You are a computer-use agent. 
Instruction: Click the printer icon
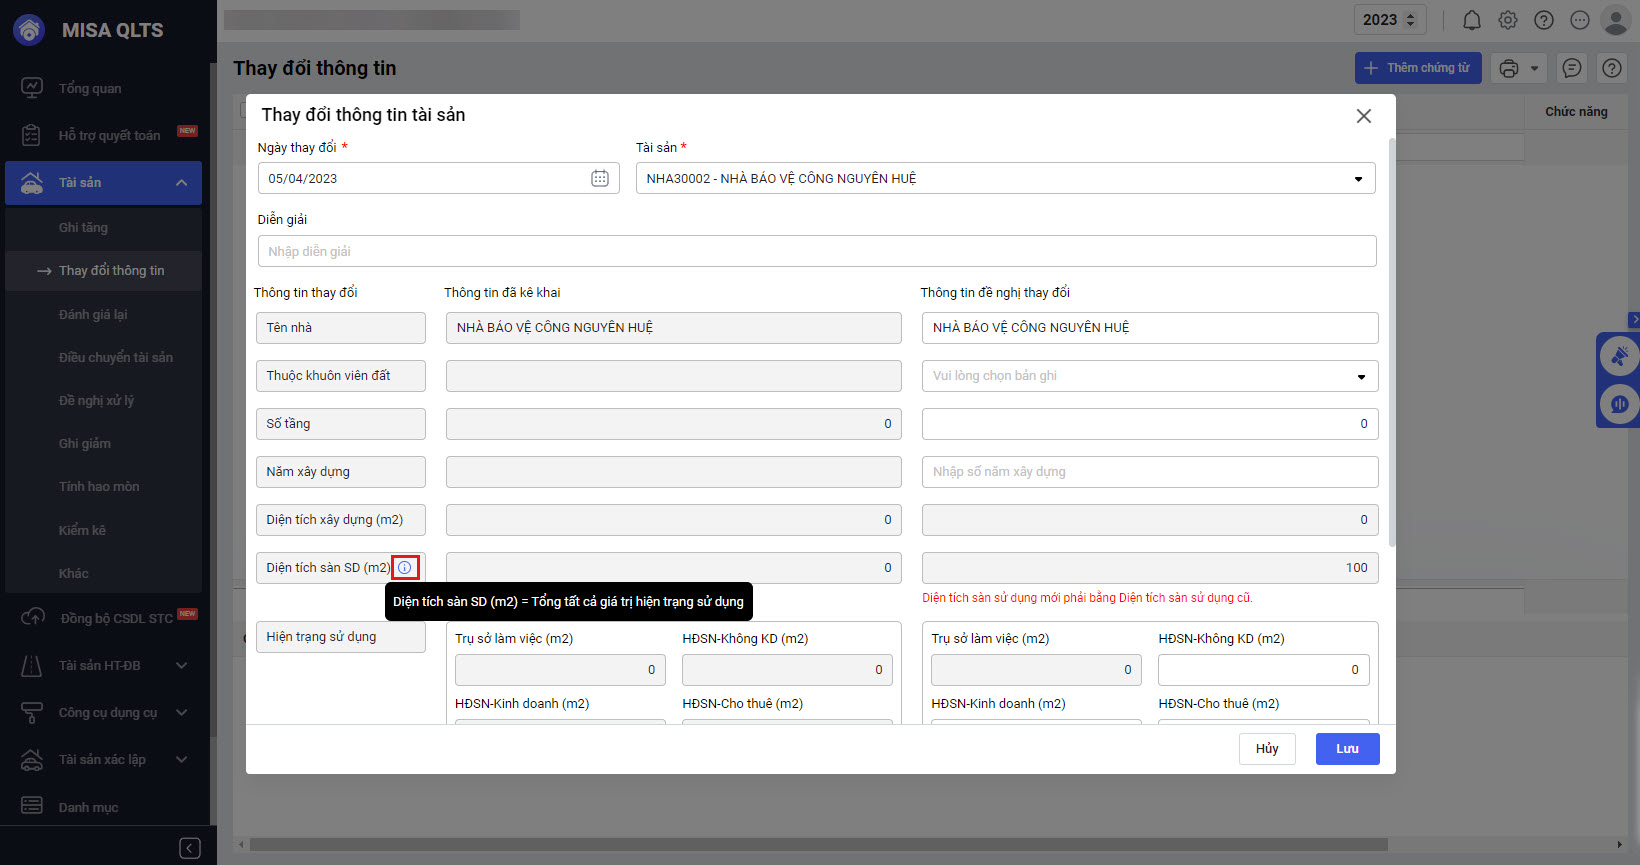[x=1509, y=68]
